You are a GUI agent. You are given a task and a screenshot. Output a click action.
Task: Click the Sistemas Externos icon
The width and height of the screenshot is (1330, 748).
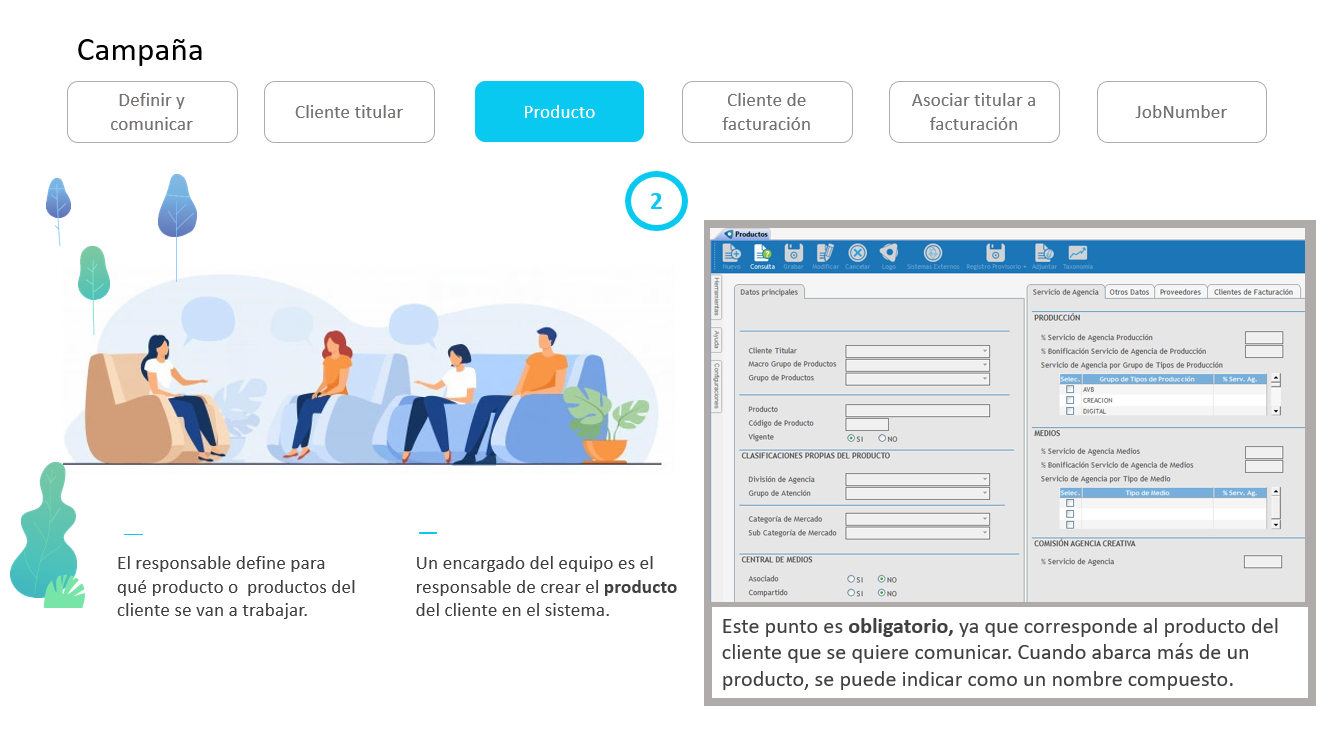pos(932,254)
